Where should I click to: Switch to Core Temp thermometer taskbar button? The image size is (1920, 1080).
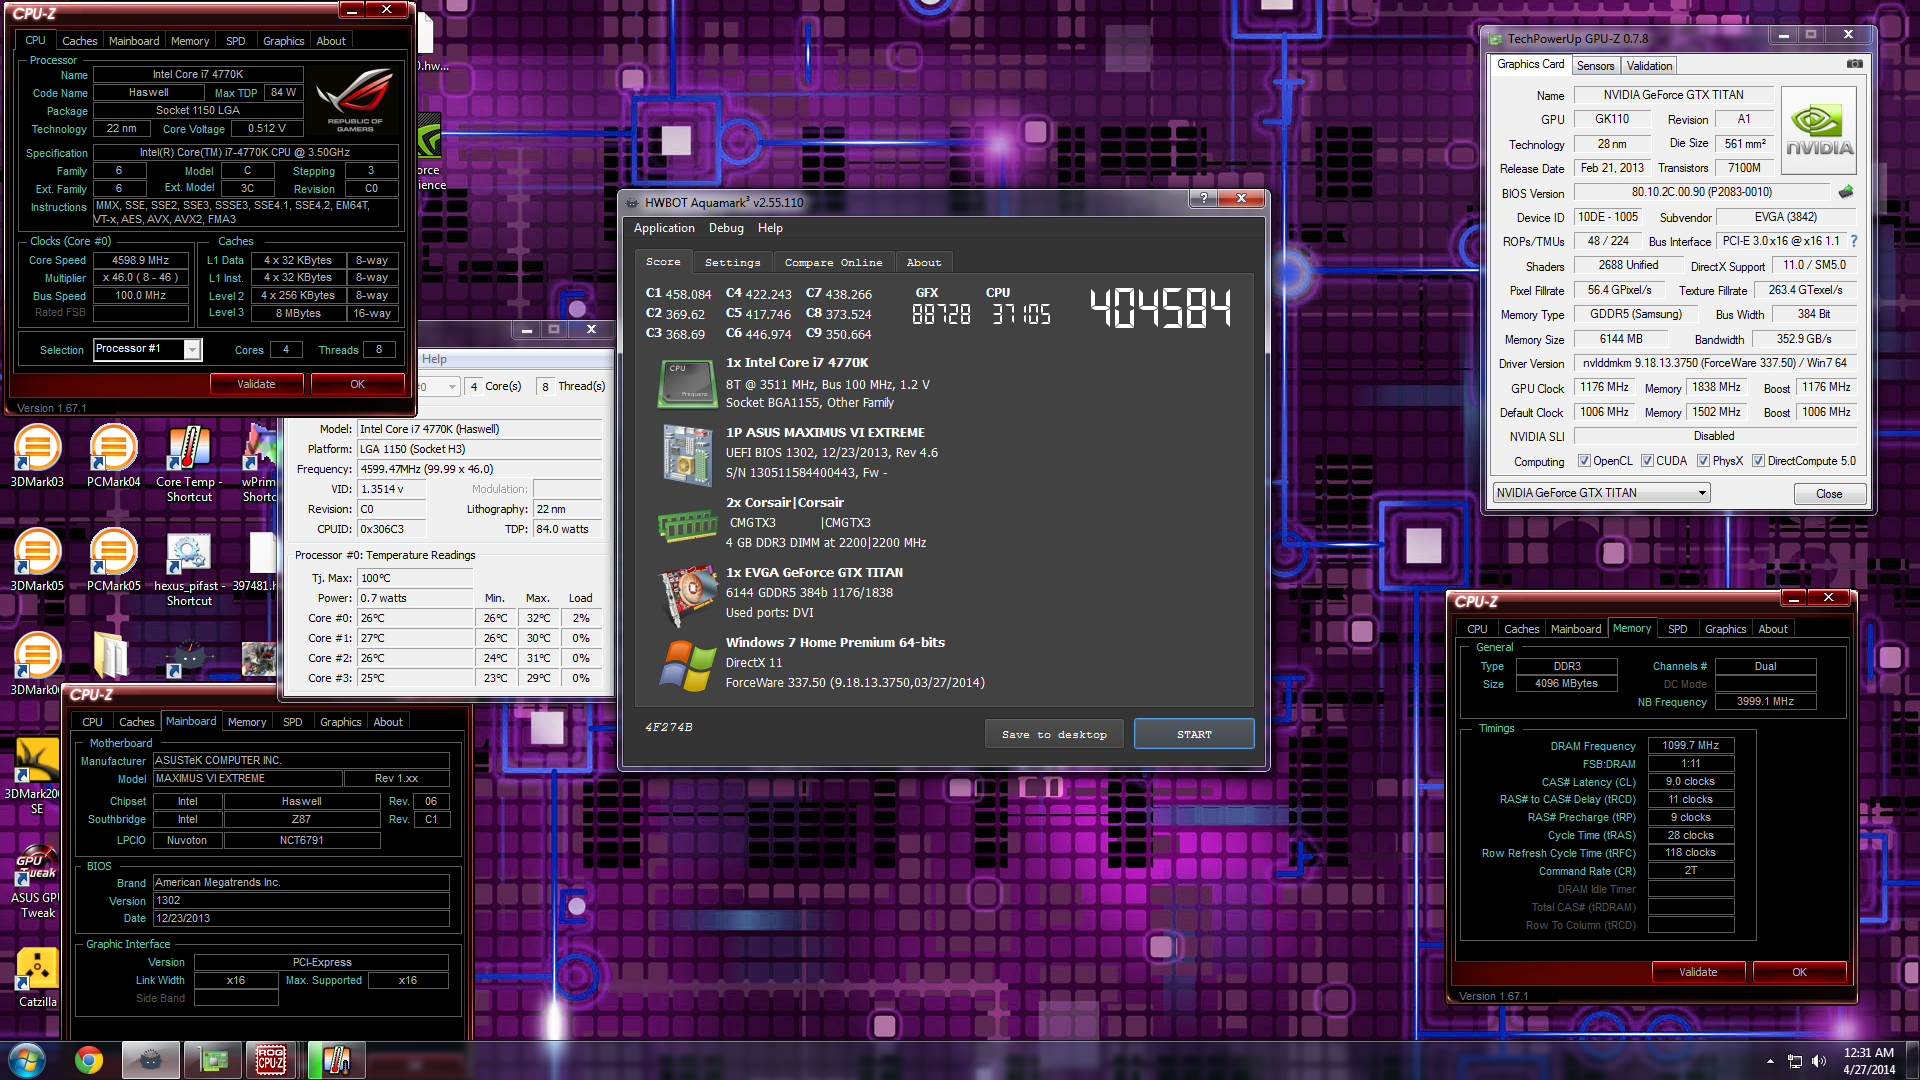click(x=336, y=1060)
